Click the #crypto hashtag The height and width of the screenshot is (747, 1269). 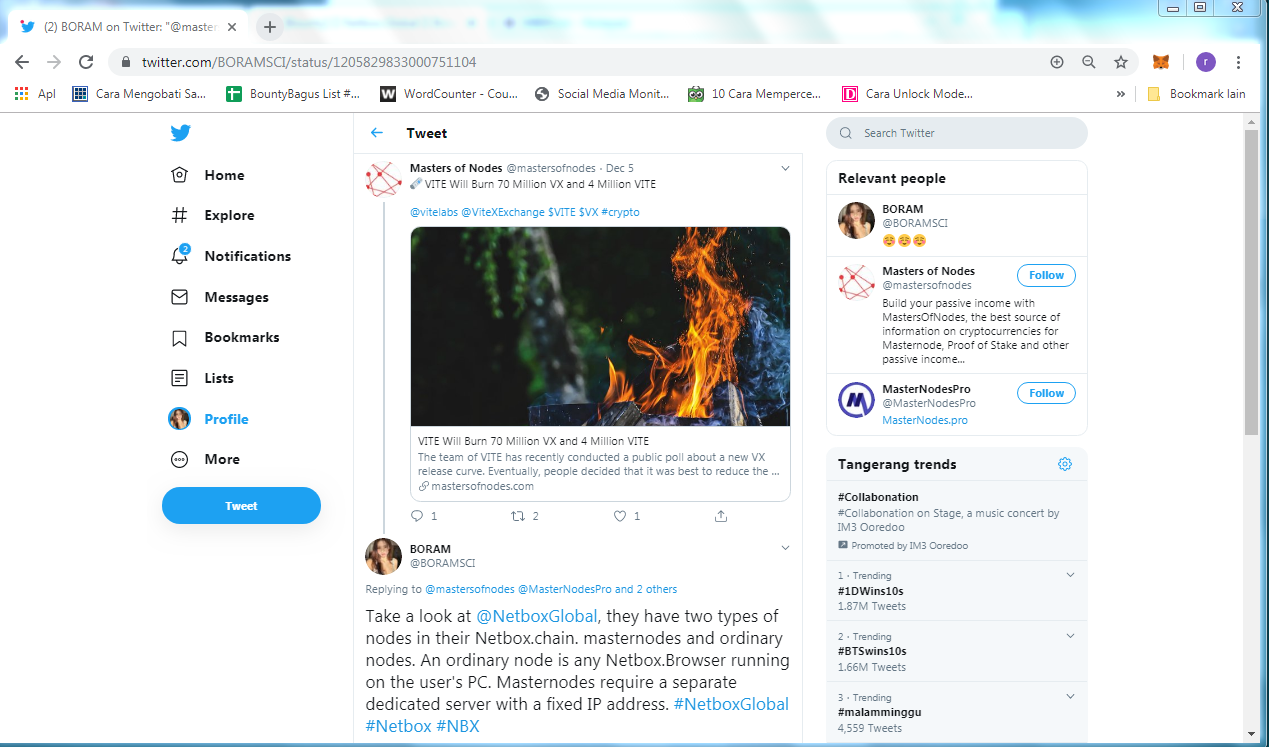tap(620, 212)
